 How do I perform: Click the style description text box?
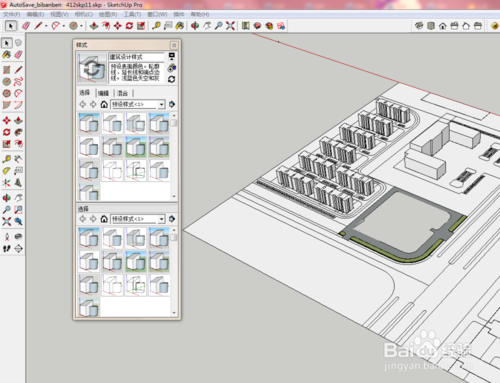[136, 72]
